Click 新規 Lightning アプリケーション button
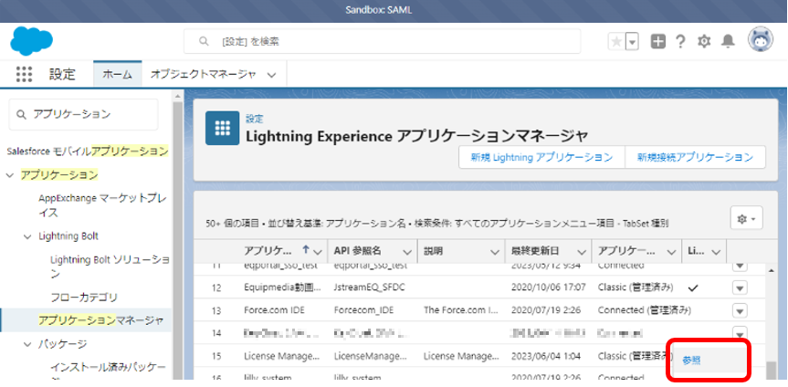The height and width of the screenshot is (387, 788). pos(542,157)
